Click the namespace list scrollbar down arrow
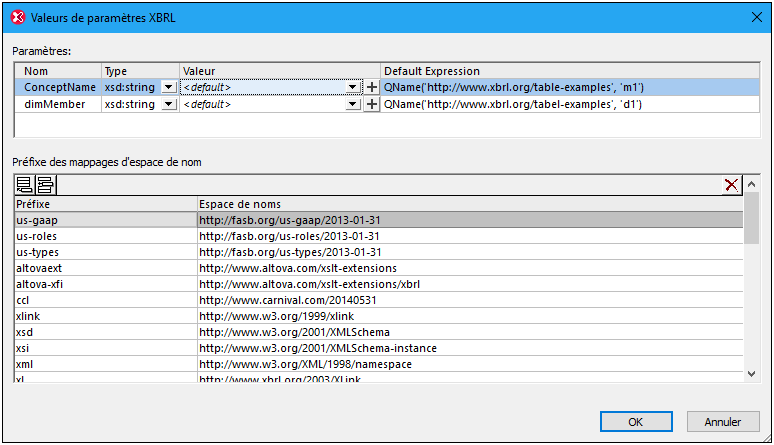 tap(751, 373)
